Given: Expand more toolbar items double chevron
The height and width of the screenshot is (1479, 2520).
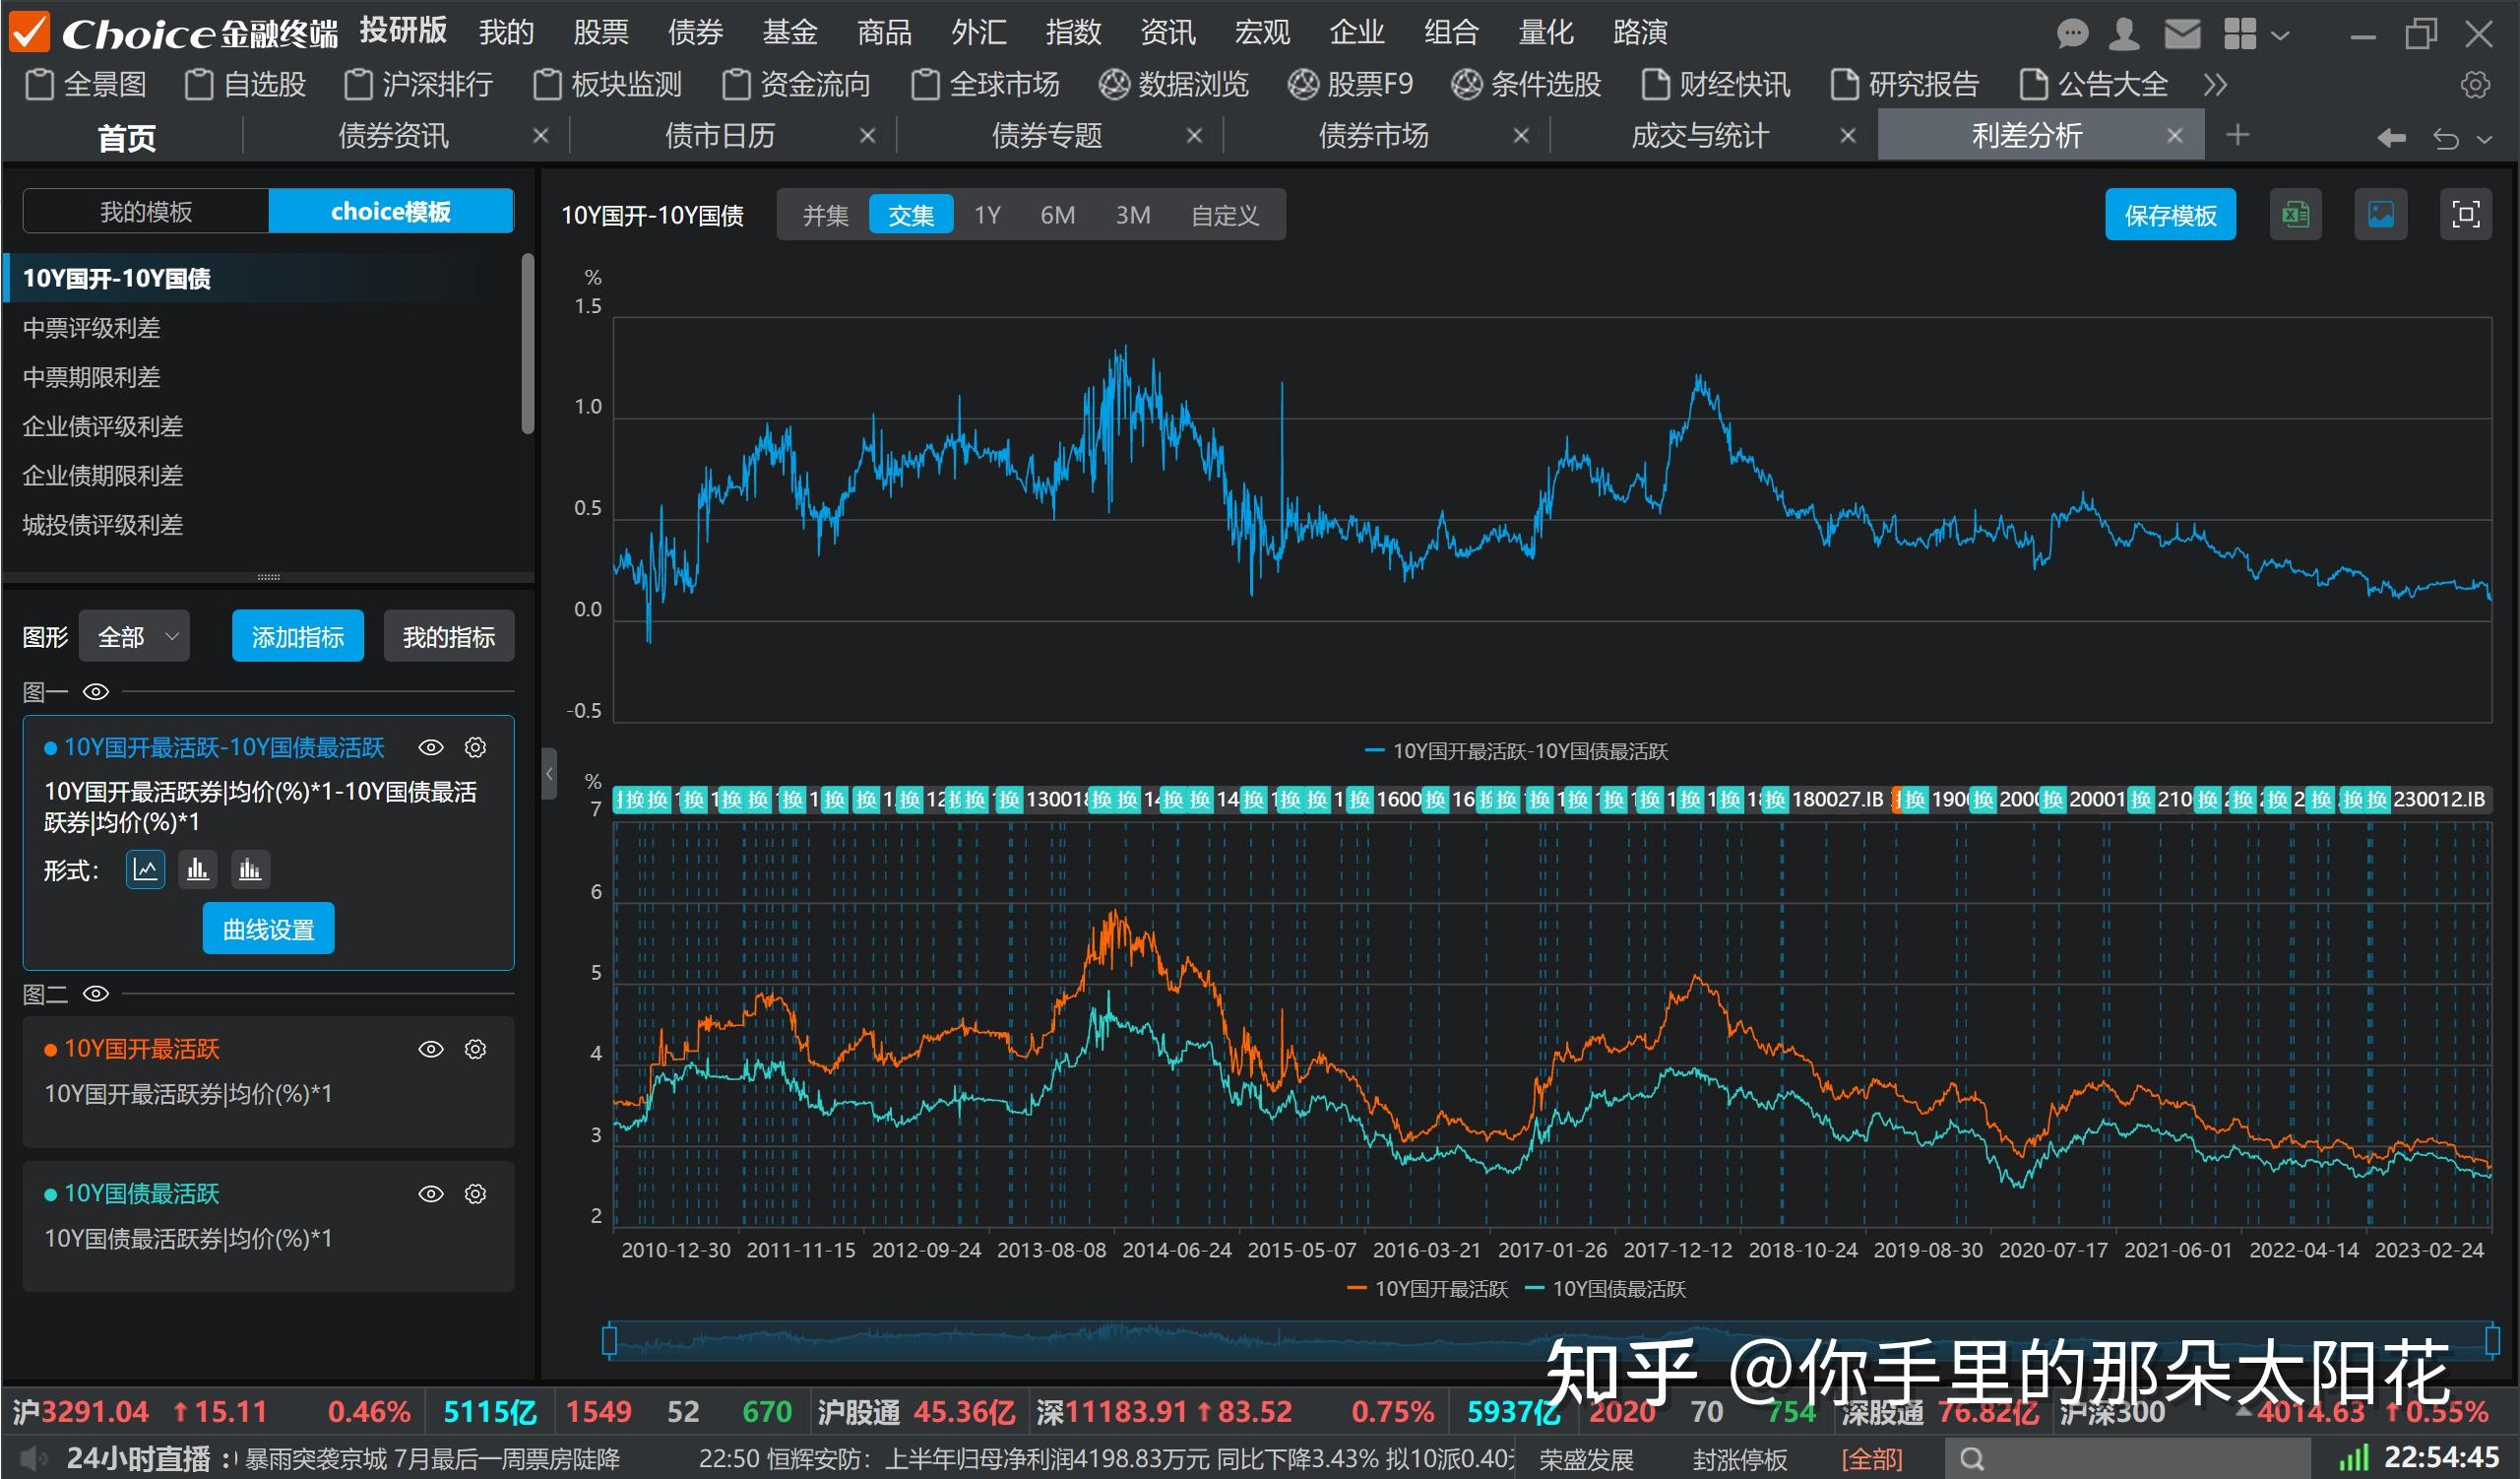Looking at the screenshot, I should [2215, 85].
